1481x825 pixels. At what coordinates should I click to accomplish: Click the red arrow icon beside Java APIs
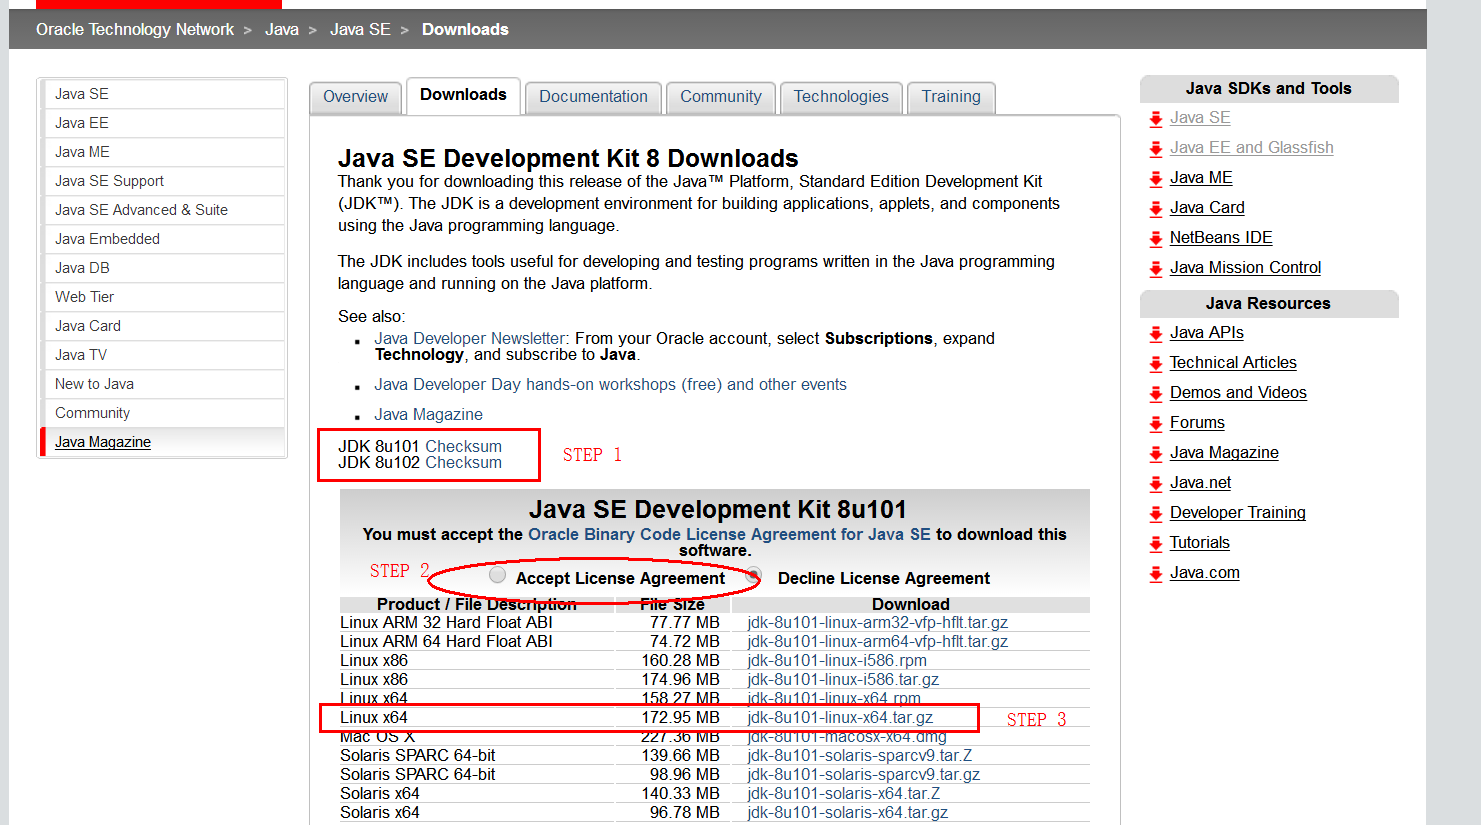[1156, 334]
